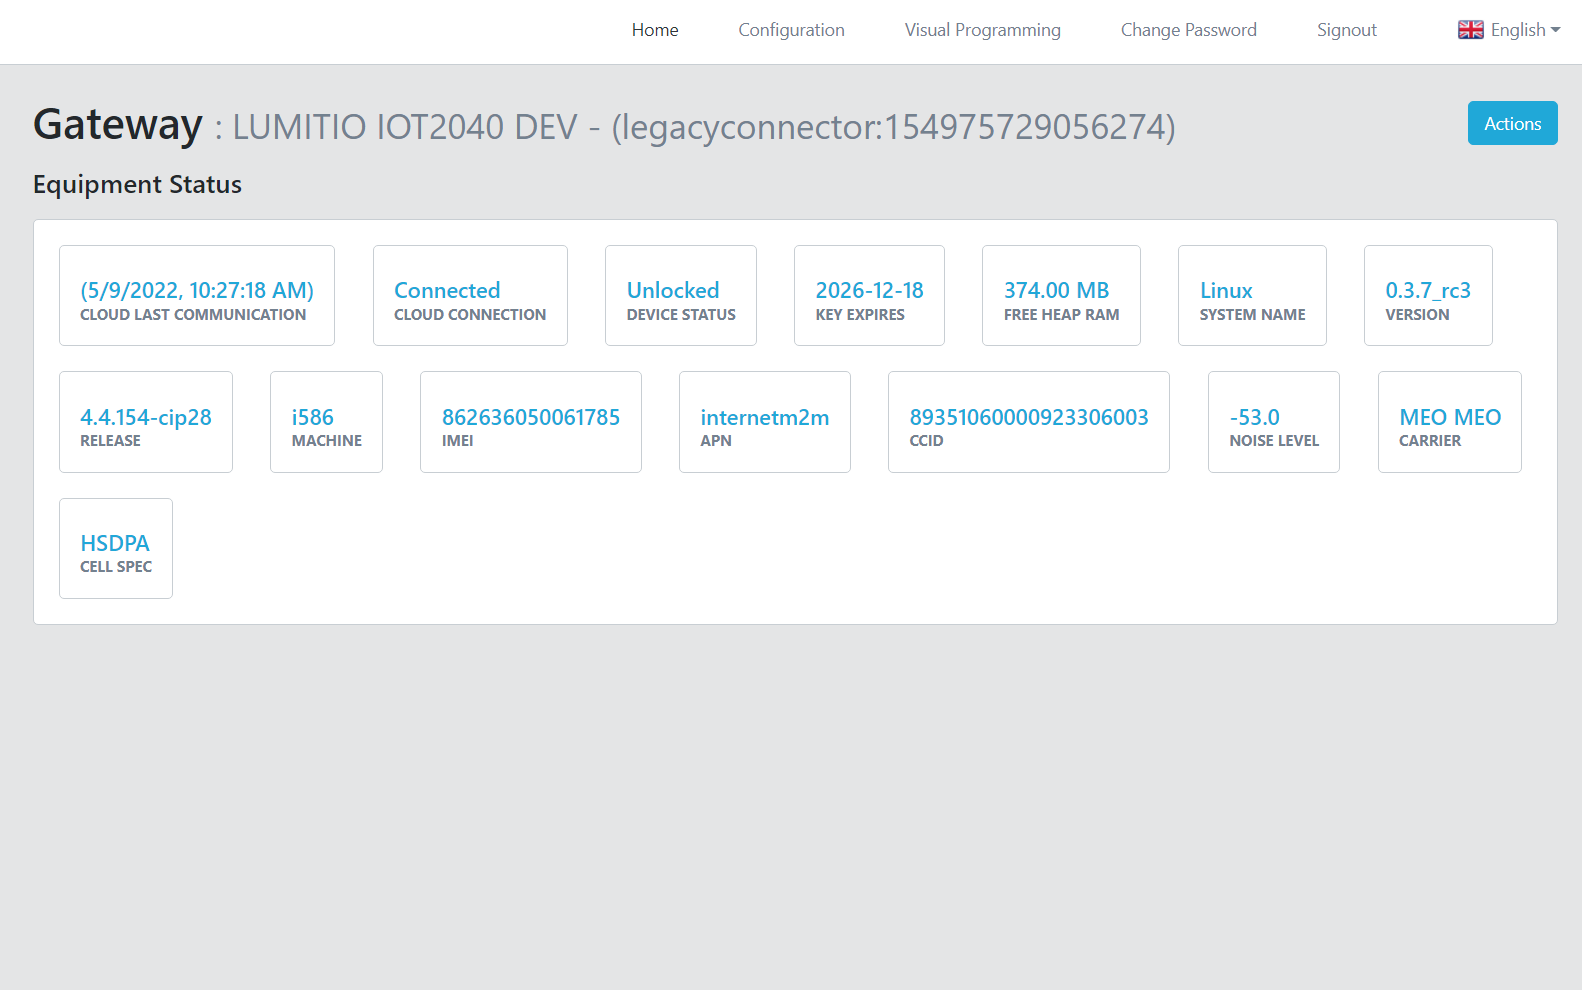The image size is (1582, 990).
Task: Click the Connected cloud connection value
Action: pyautogui.click(x=447, y=290)
